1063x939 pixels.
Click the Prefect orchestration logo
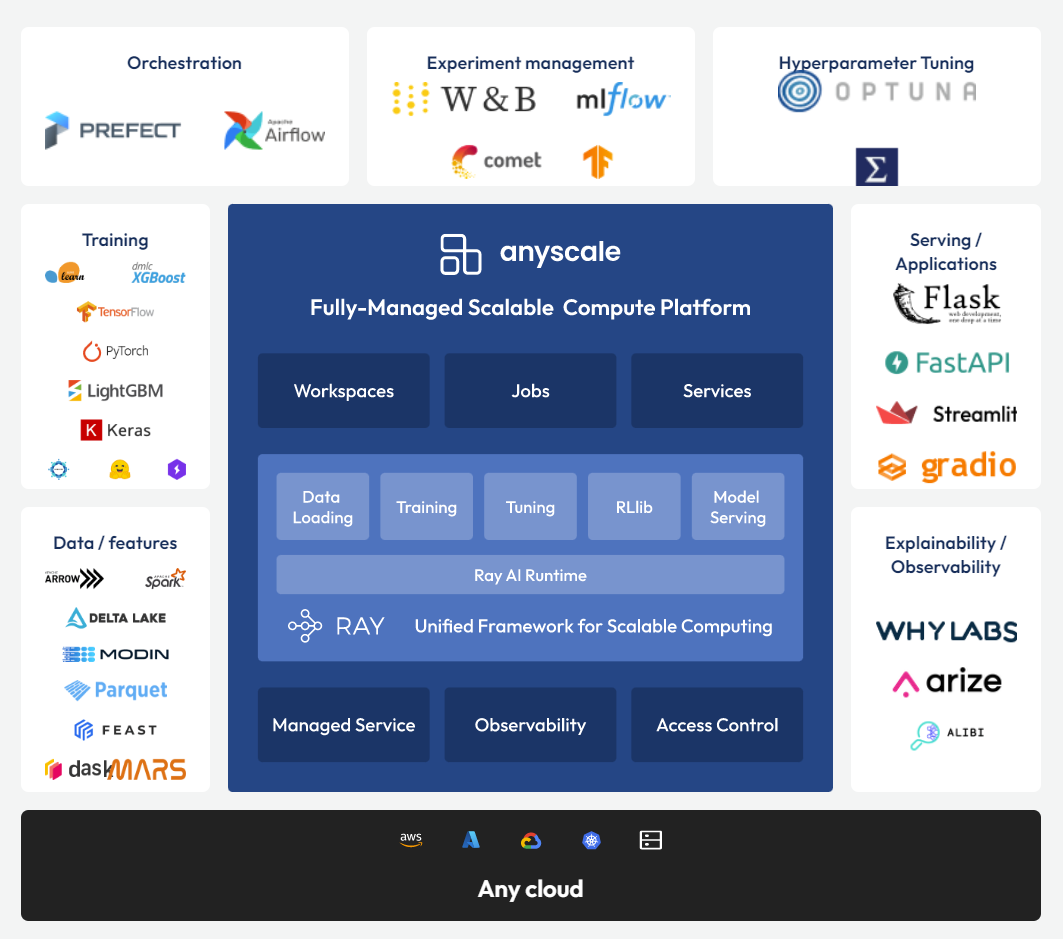pyautogui.click(x=112, y=129)
